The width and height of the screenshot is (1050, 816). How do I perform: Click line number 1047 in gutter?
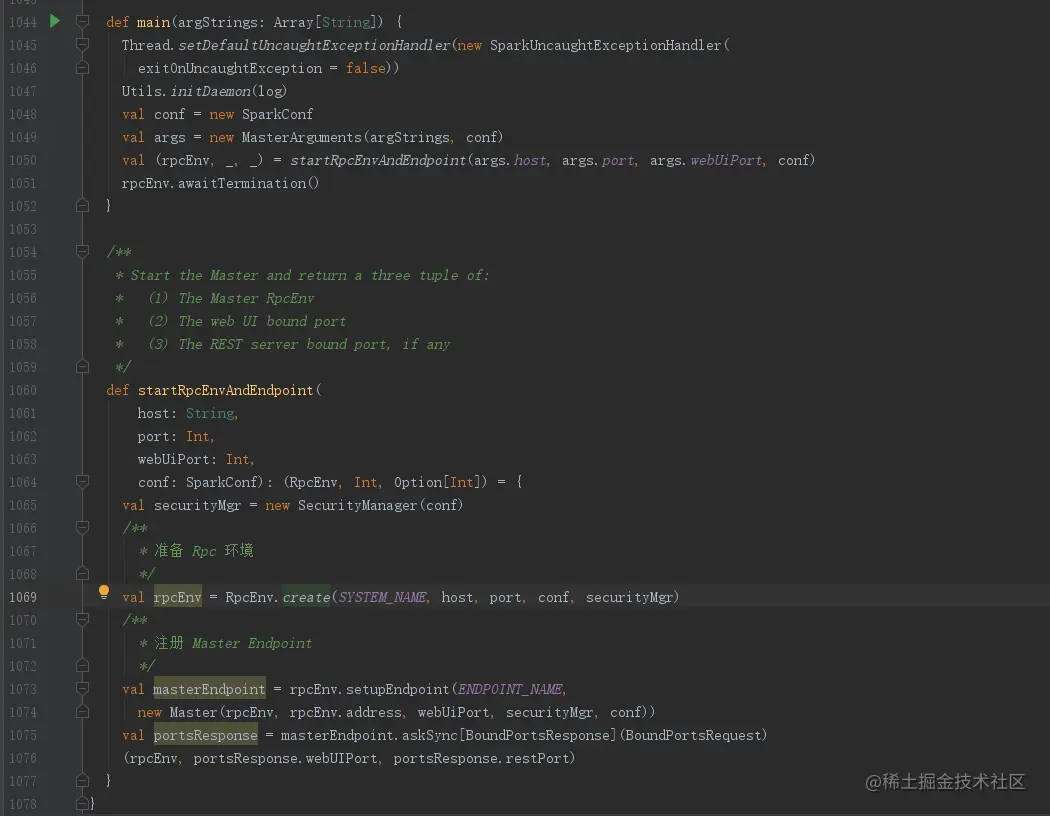pos(23,91)
